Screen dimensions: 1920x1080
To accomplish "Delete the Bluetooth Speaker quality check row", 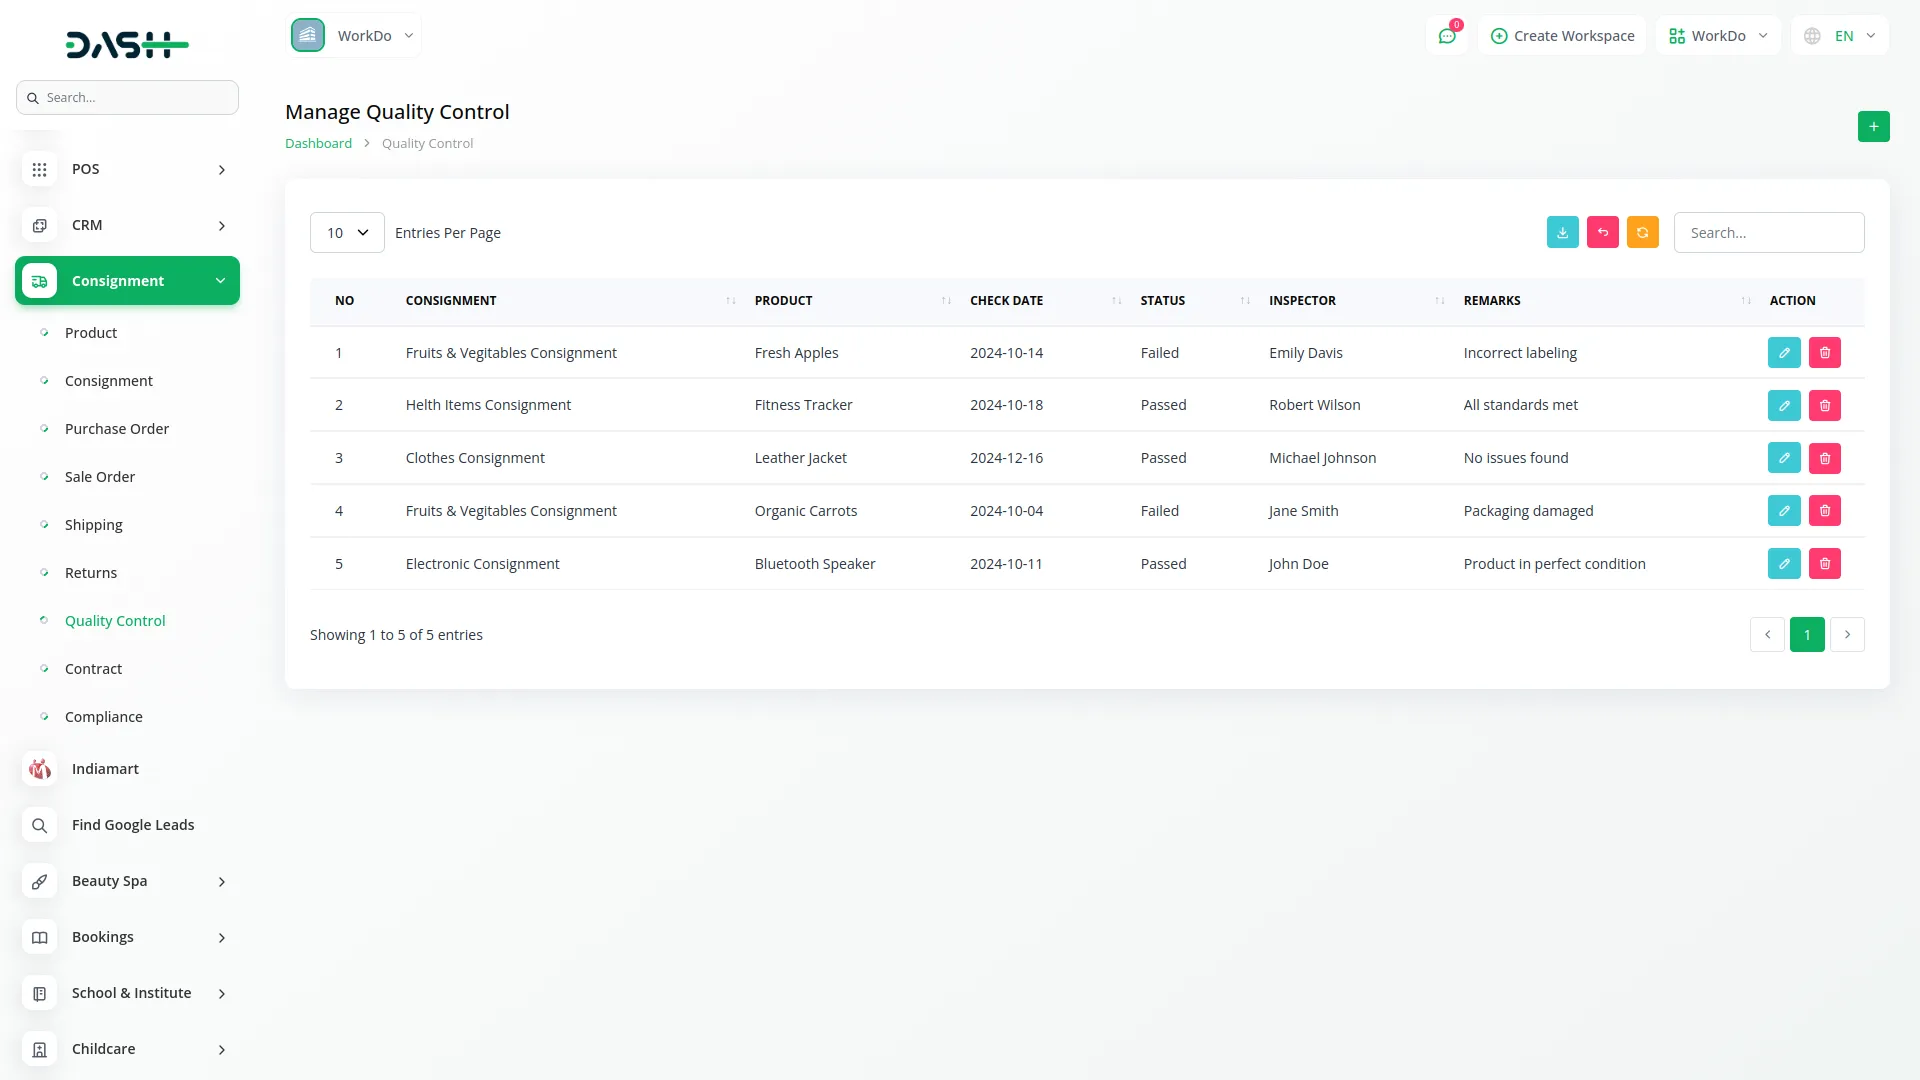I will 1824,563.
